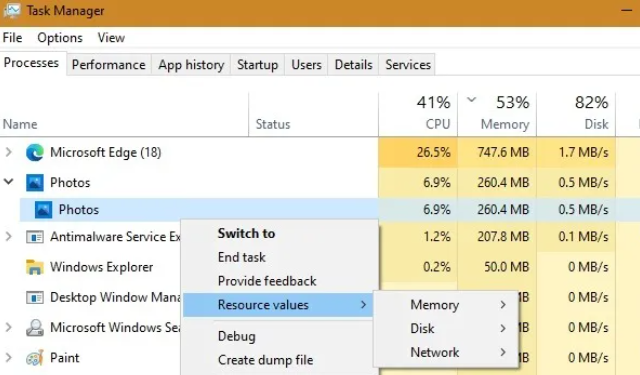Viewport: 640px width, 375px height.
Task: Sort by the Memory column header
Action: point(497,114)
